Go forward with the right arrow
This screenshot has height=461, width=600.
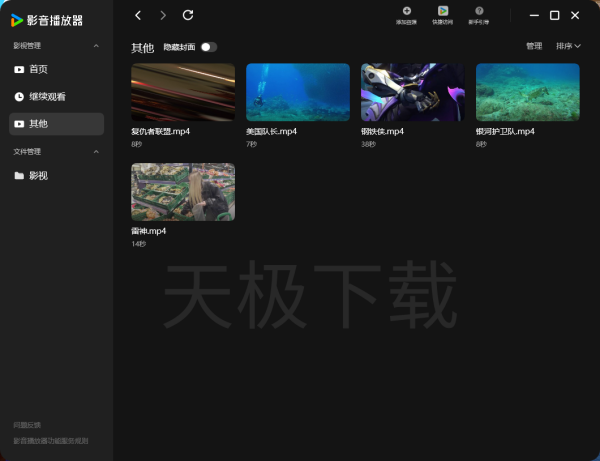tap(163, 15)
